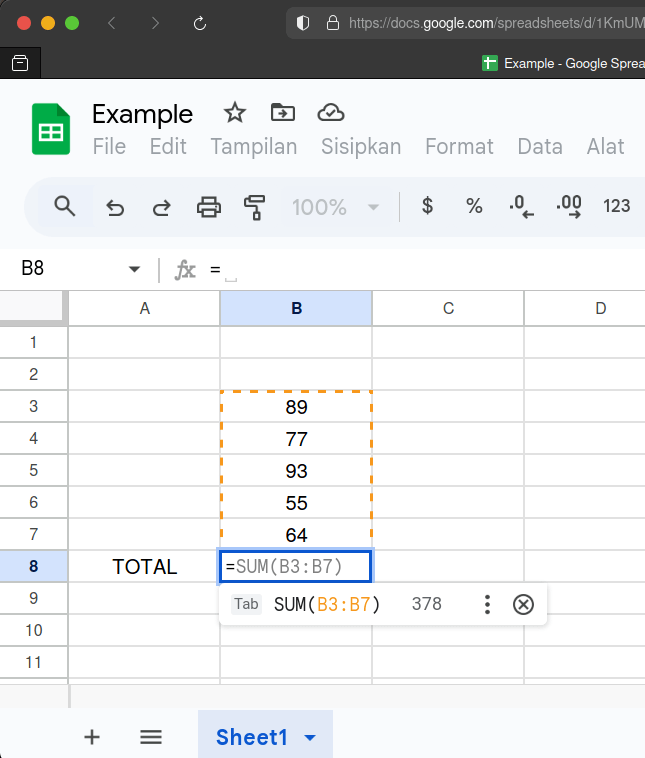
Task: Redo the last action
Action: pos(161,207)
